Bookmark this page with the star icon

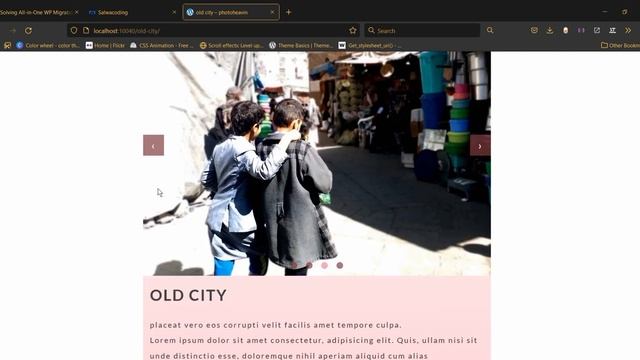coord(353,31)
